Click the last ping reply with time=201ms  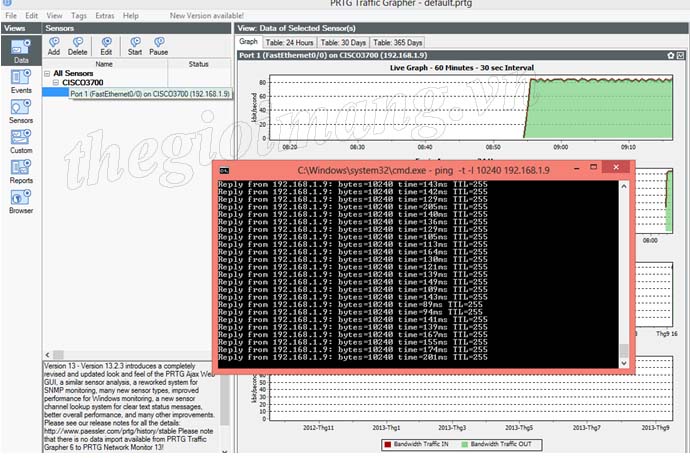(352, 357)
